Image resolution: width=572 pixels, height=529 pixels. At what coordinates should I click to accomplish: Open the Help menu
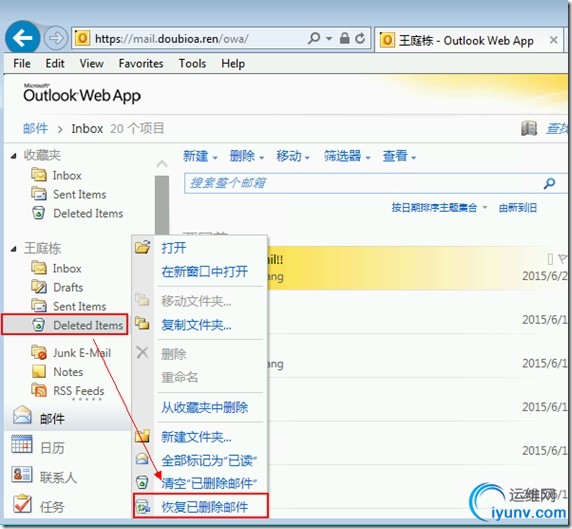click(x=233, y=63)
